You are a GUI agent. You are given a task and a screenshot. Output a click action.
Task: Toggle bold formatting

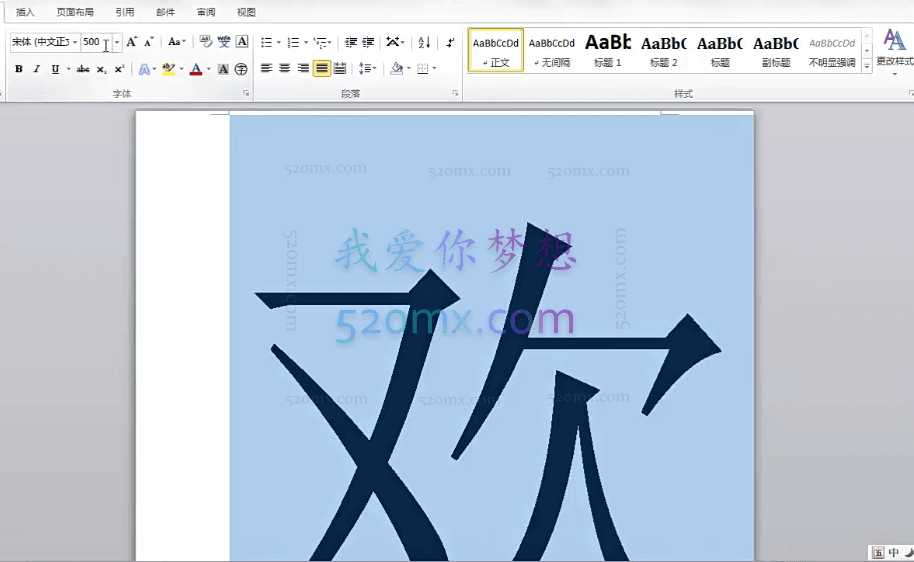pos(18,69)
